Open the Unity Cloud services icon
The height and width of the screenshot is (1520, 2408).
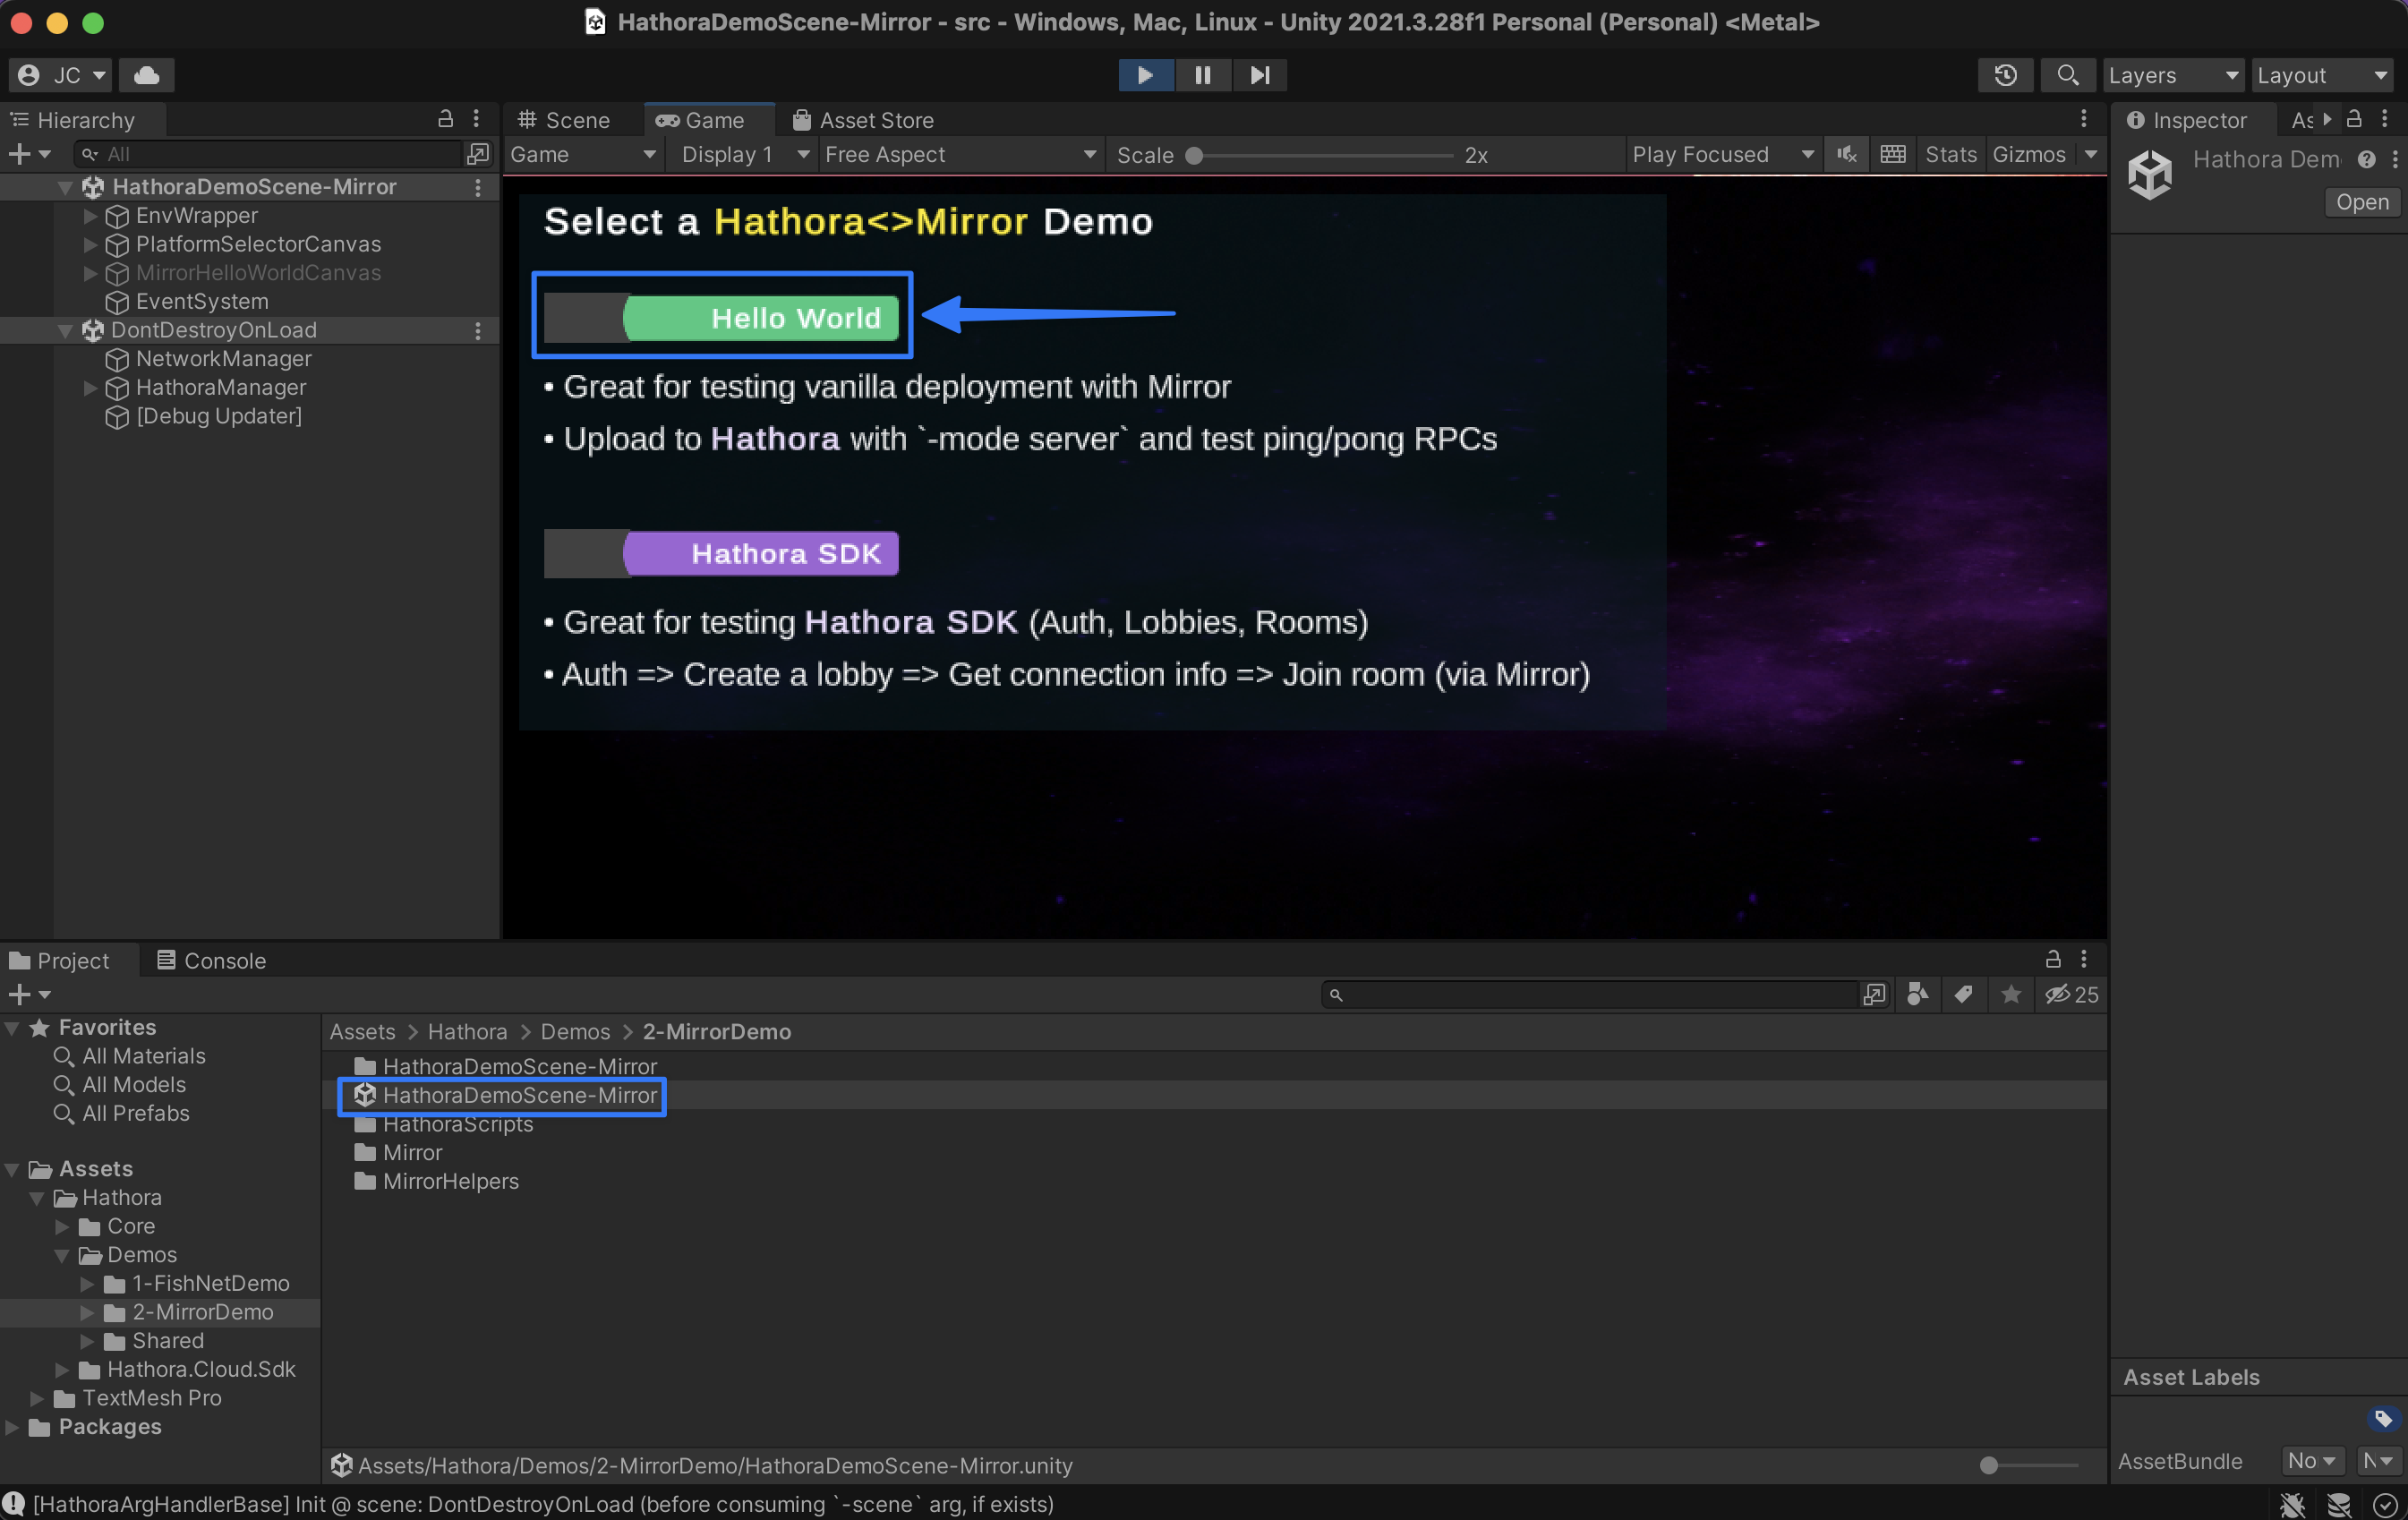pyautogui.click(x=147, y=75)
